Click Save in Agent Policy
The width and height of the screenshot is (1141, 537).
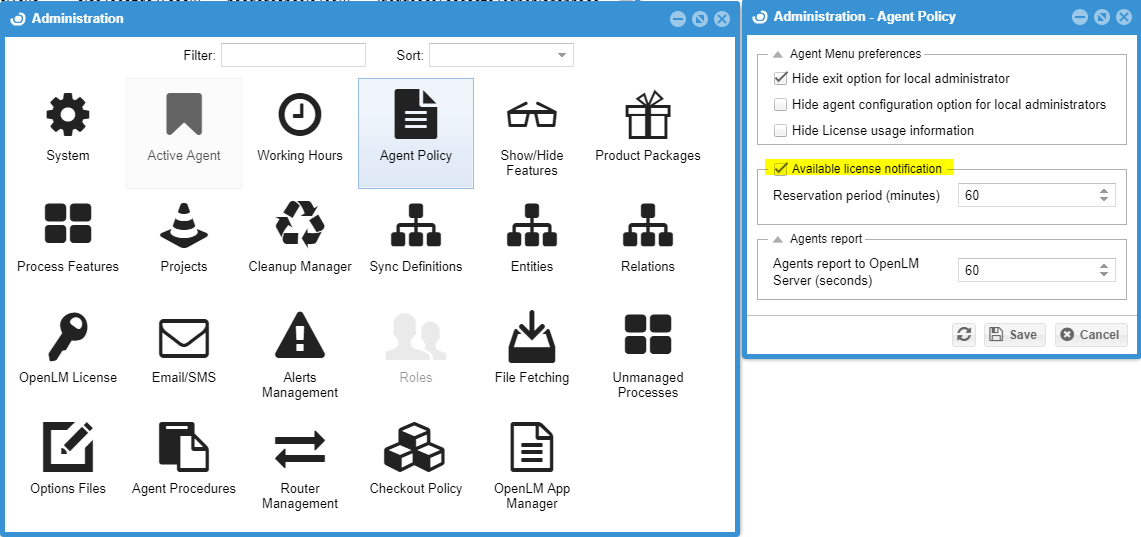pyautogui.click(x=1014, y=335)
